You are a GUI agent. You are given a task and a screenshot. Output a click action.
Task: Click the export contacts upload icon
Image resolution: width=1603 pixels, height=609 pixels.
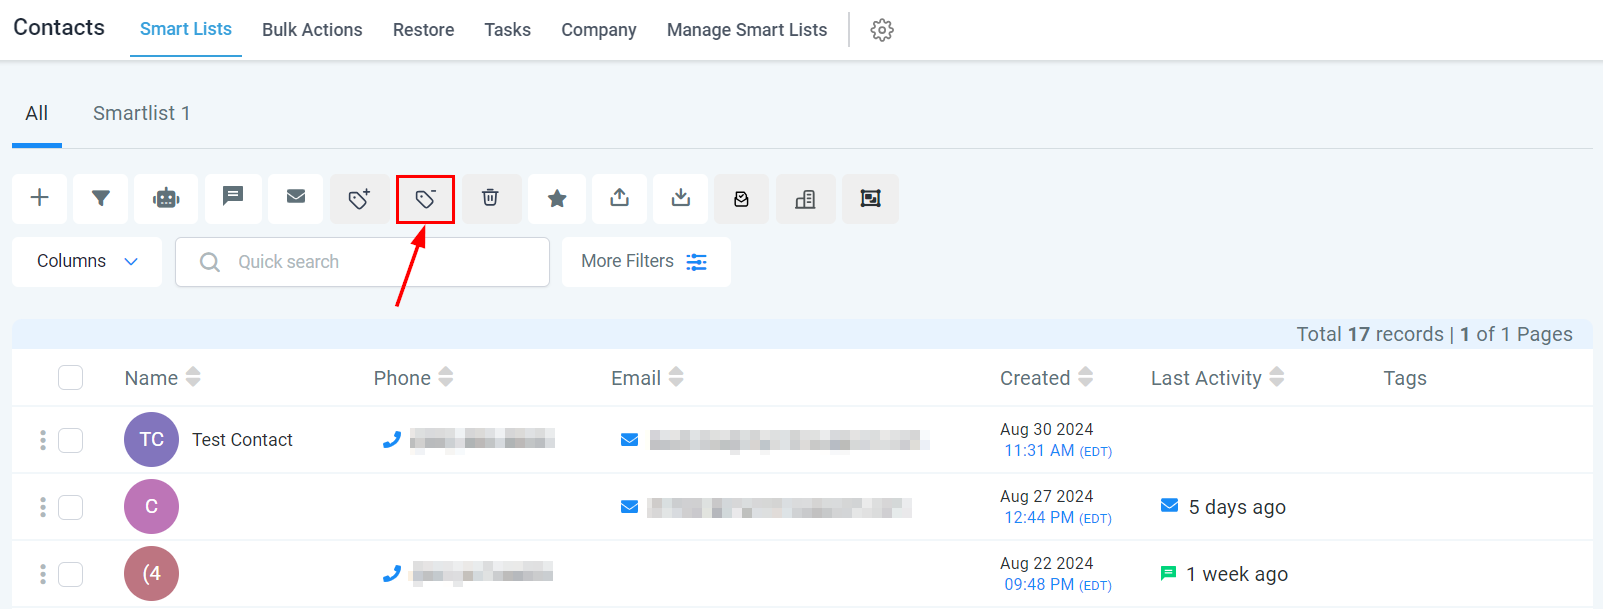(620, 198)
